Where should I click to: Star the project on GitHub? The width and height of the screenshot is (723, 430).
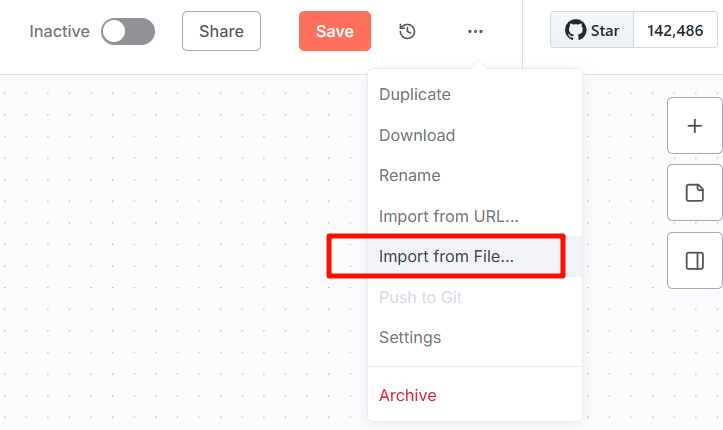(x=592, y=30)
